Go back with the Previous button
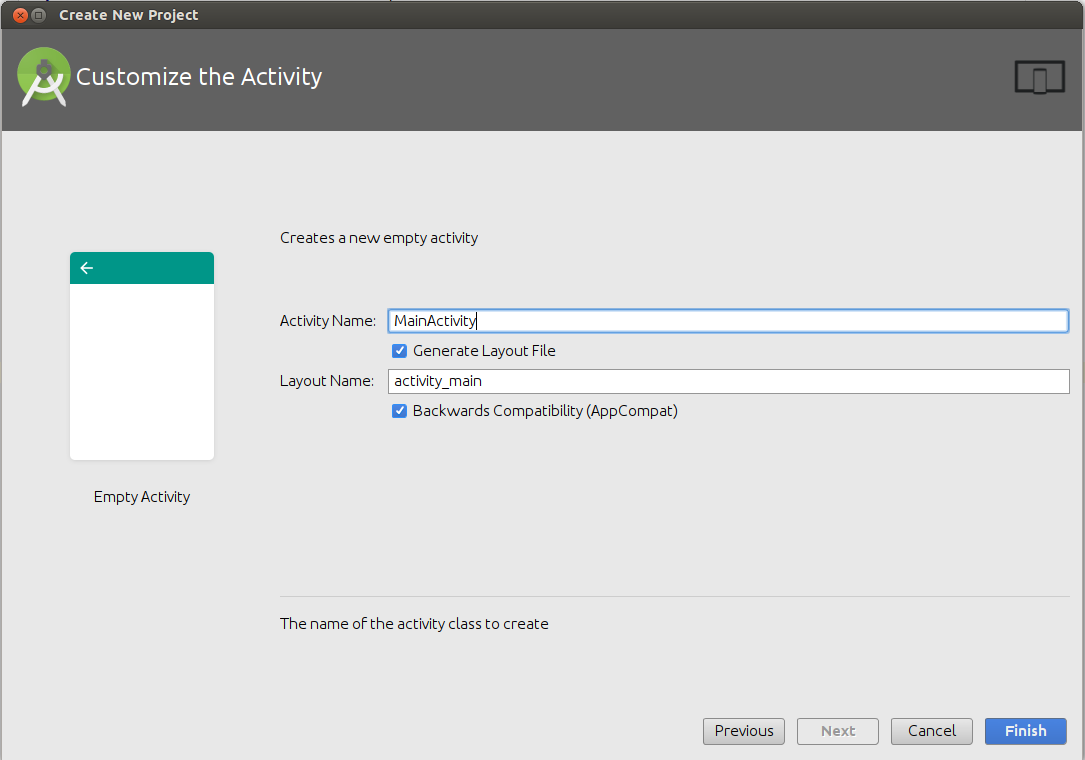 744,731
